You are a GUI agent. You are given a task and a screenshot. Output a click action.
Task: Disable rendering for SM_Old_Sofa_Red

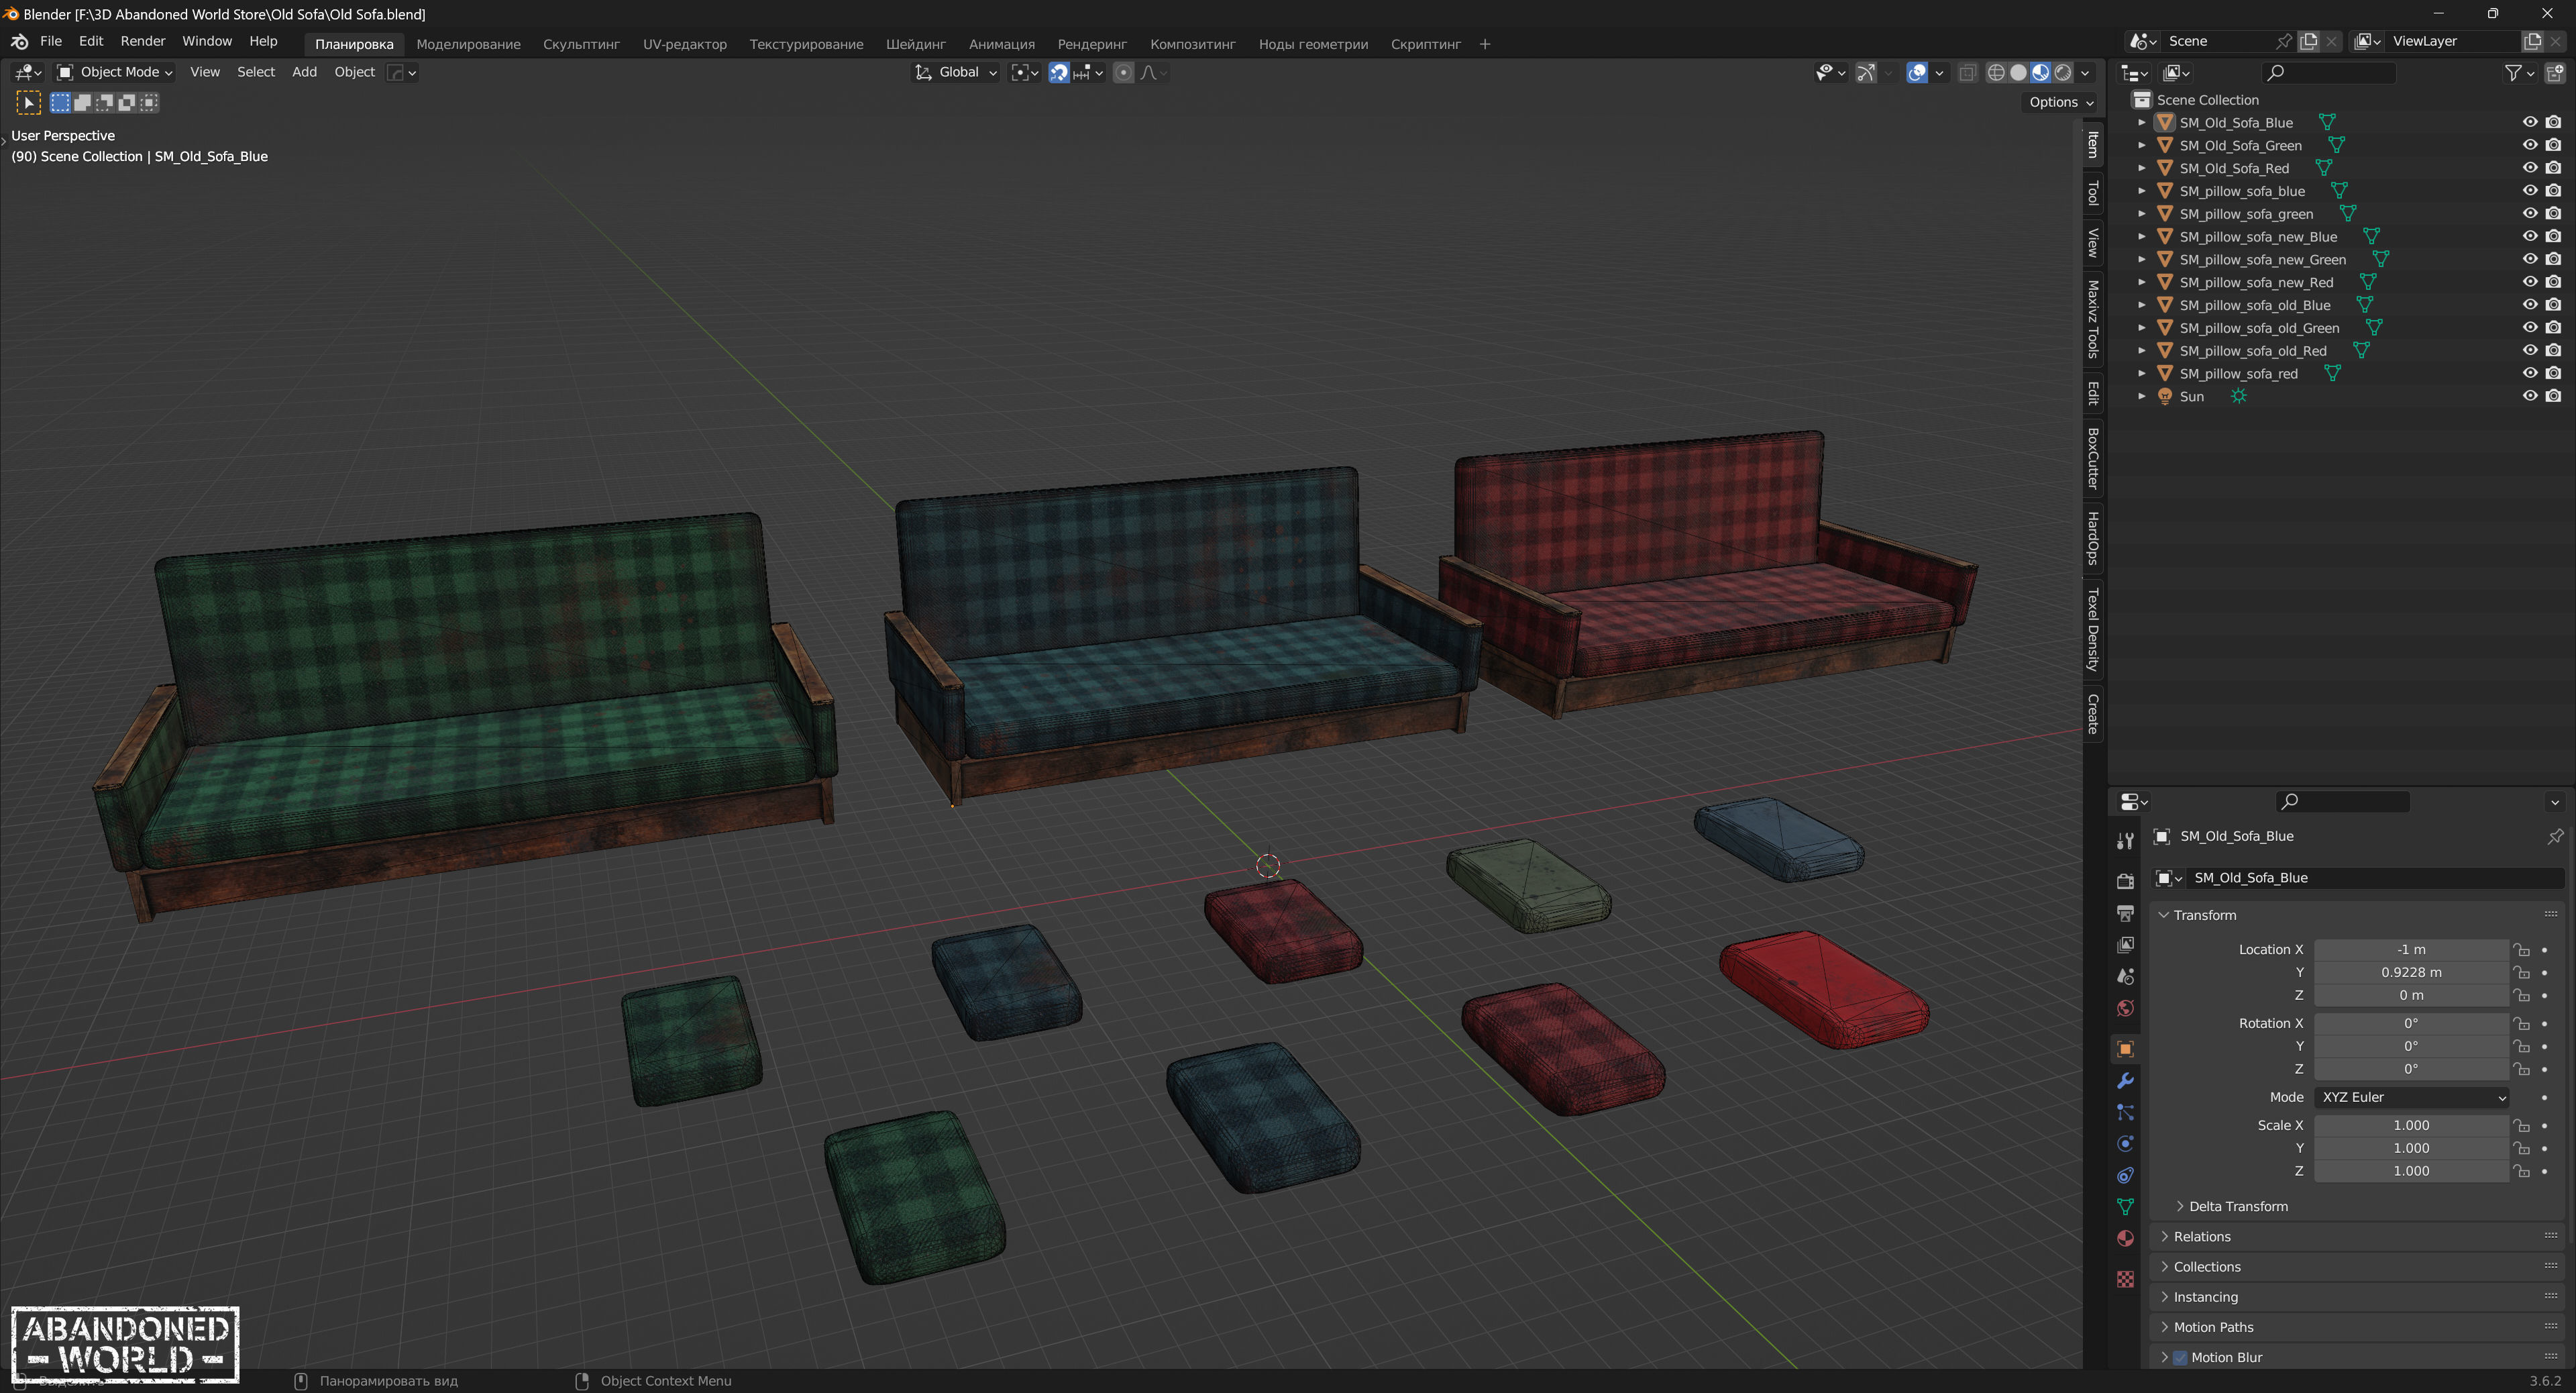click(x=2553, y=168)
